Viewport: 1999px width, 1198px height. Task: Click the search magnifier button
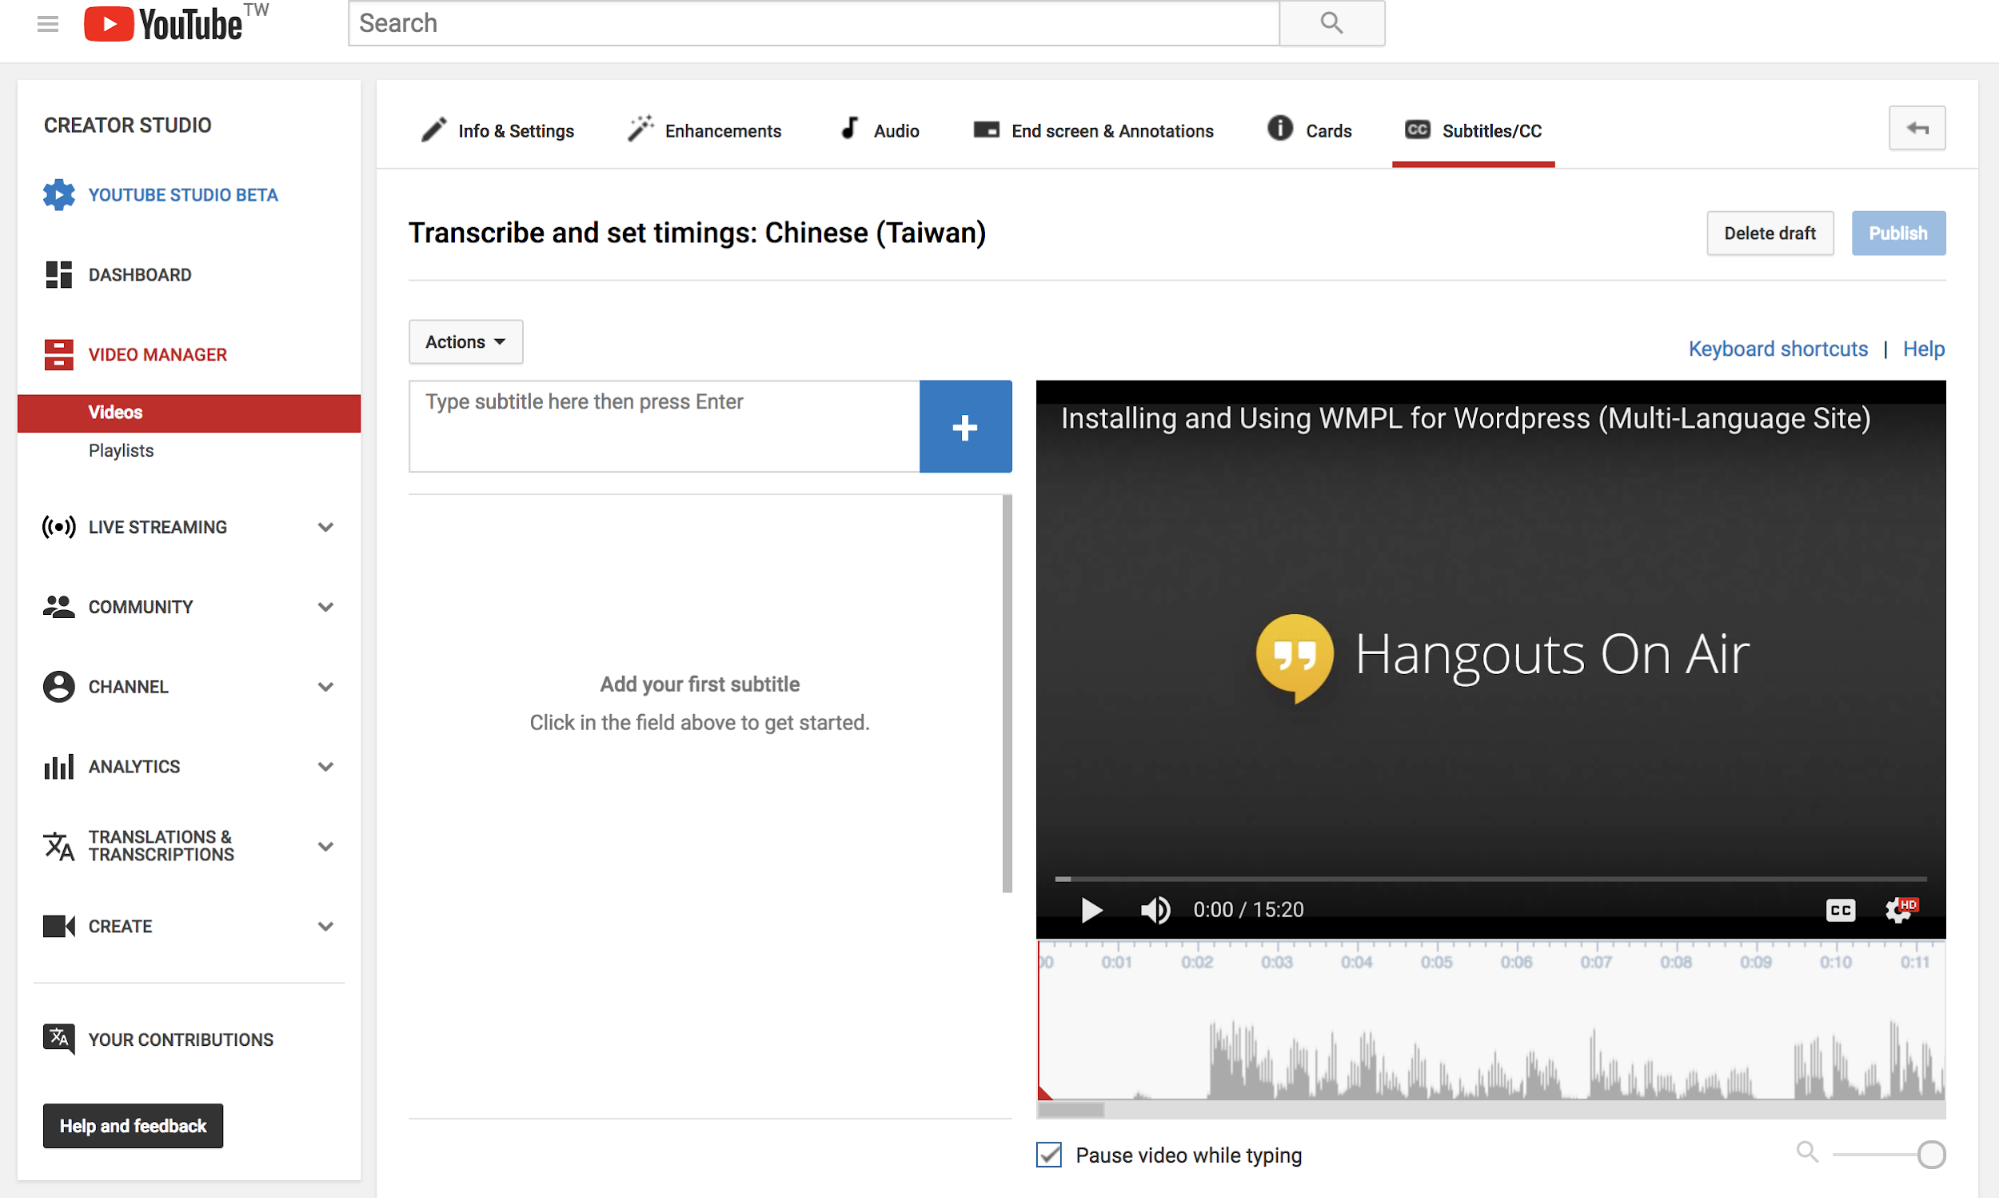pos(1331,23)
